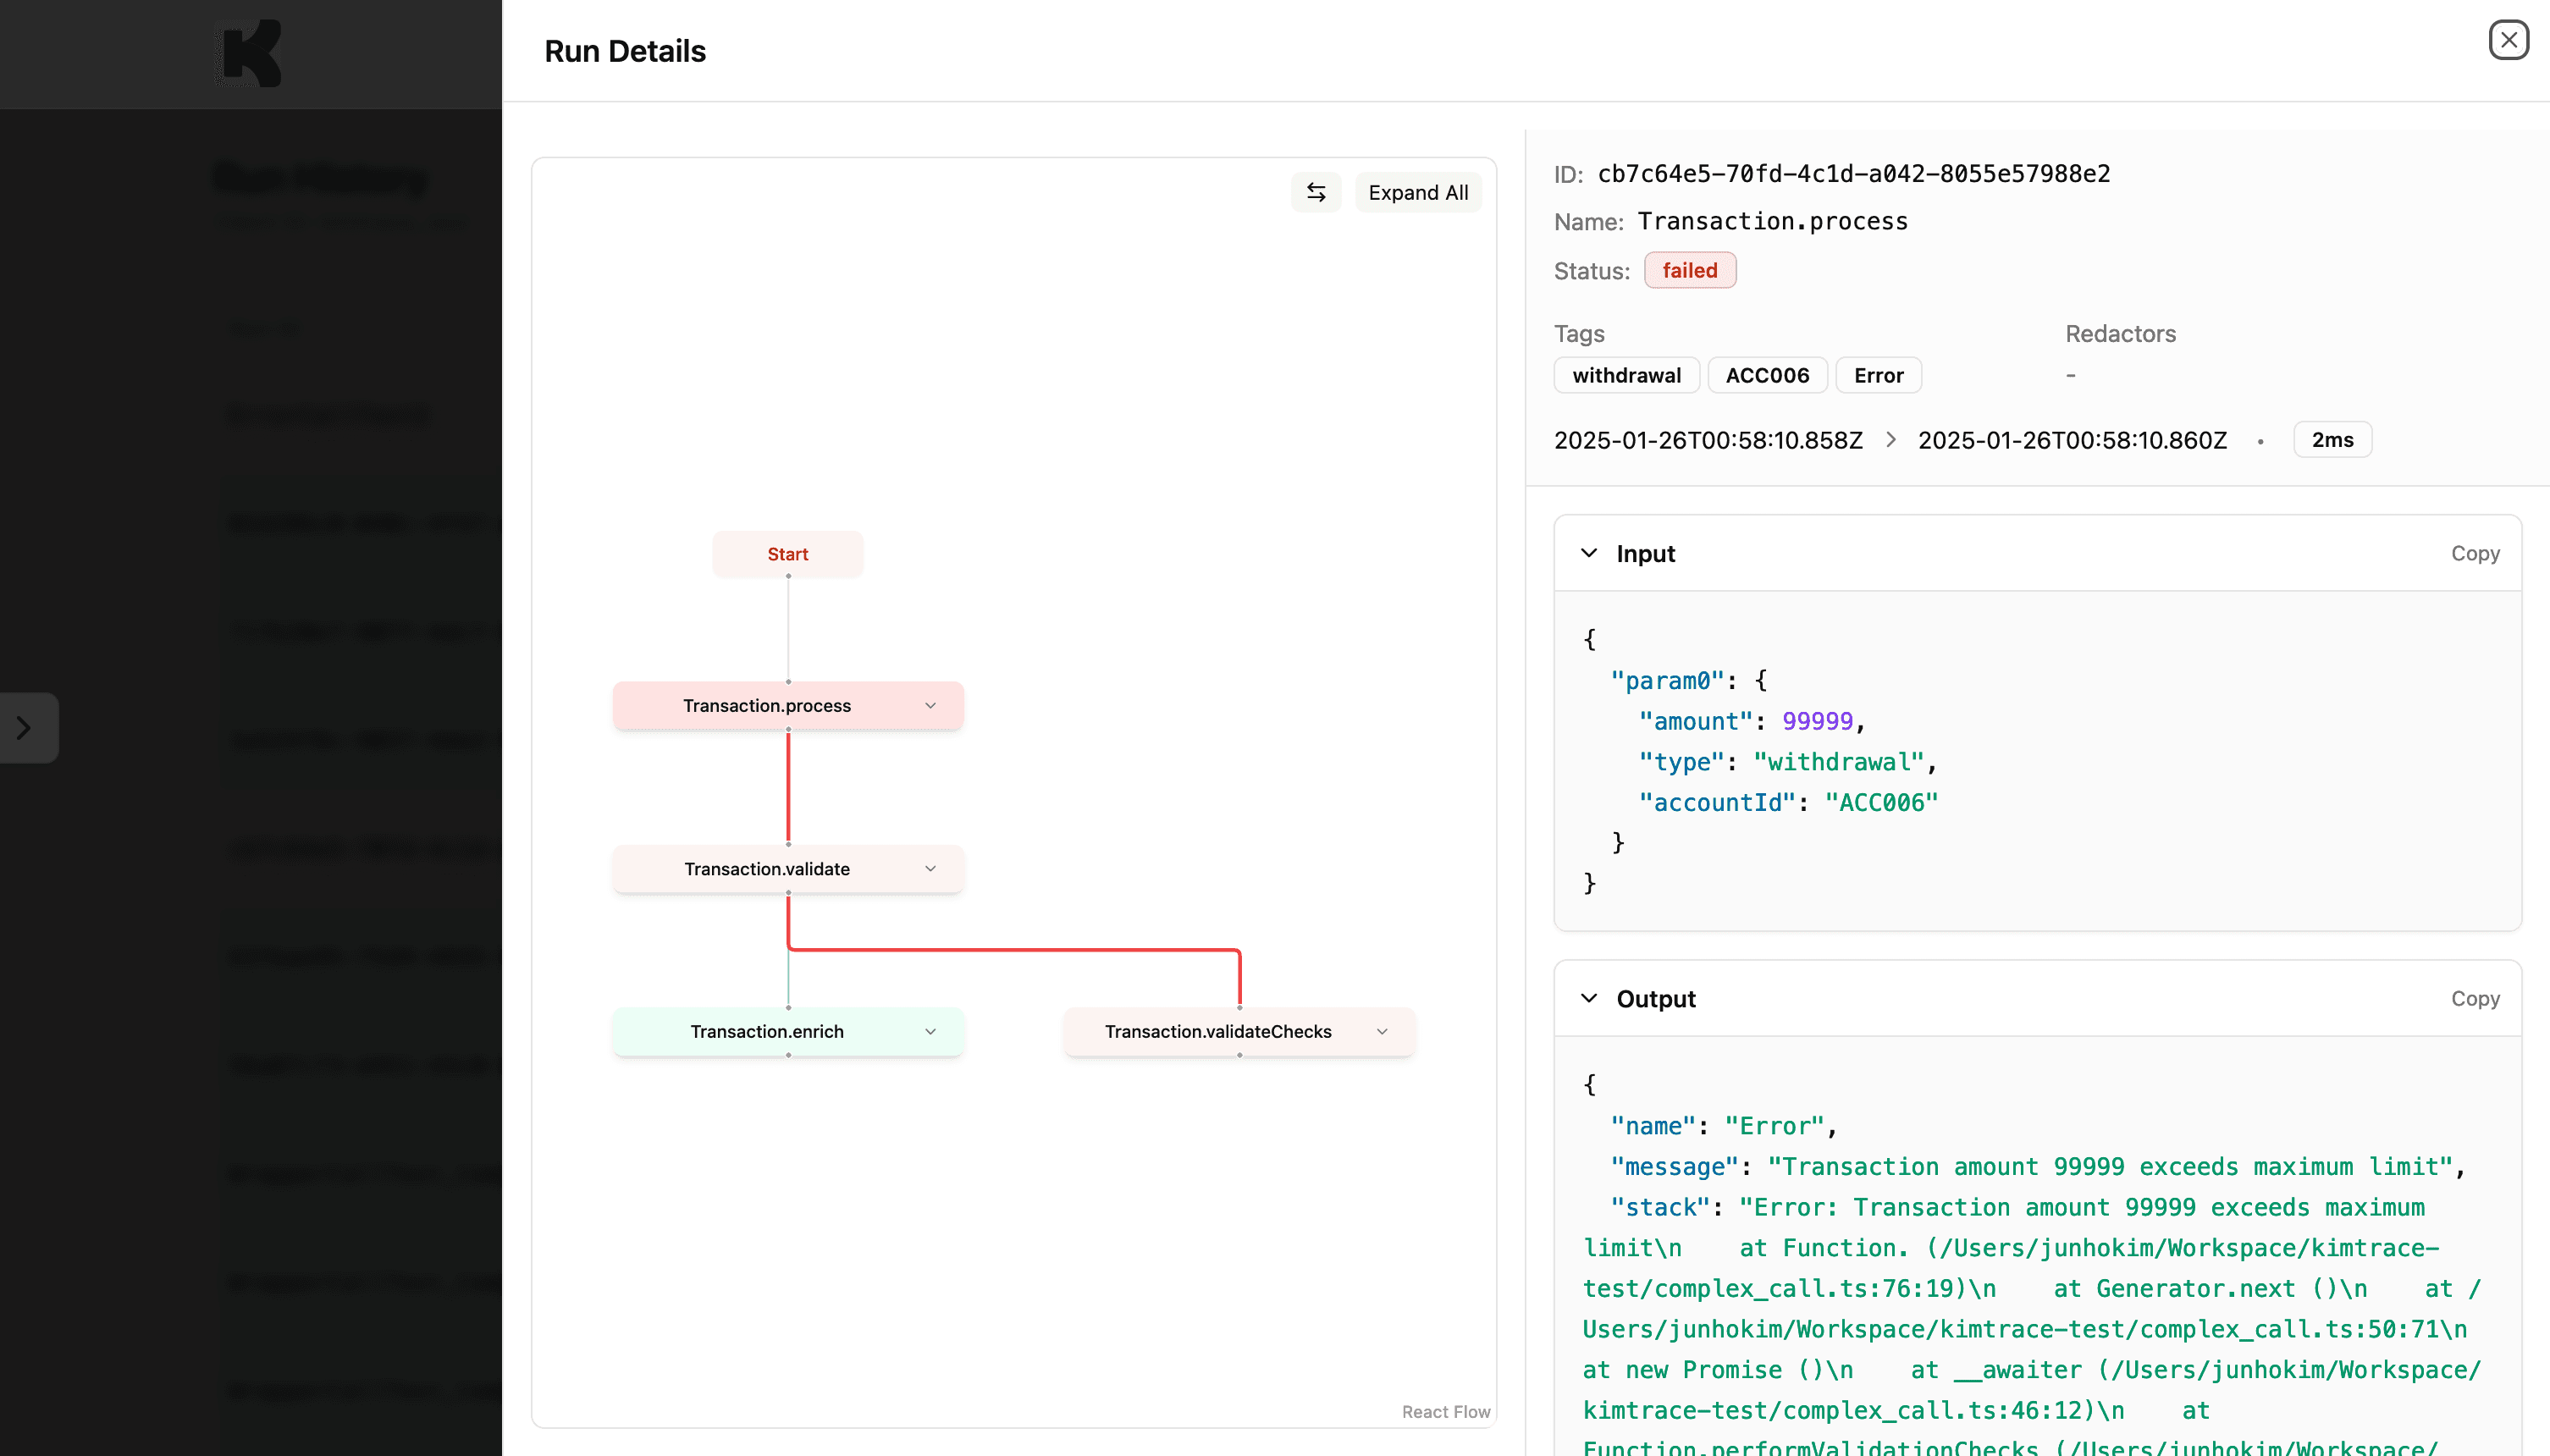The width and height of the screenshot is (2550, 1456).
Task: Click the Redactors label
Action: tap(2120, 333)
